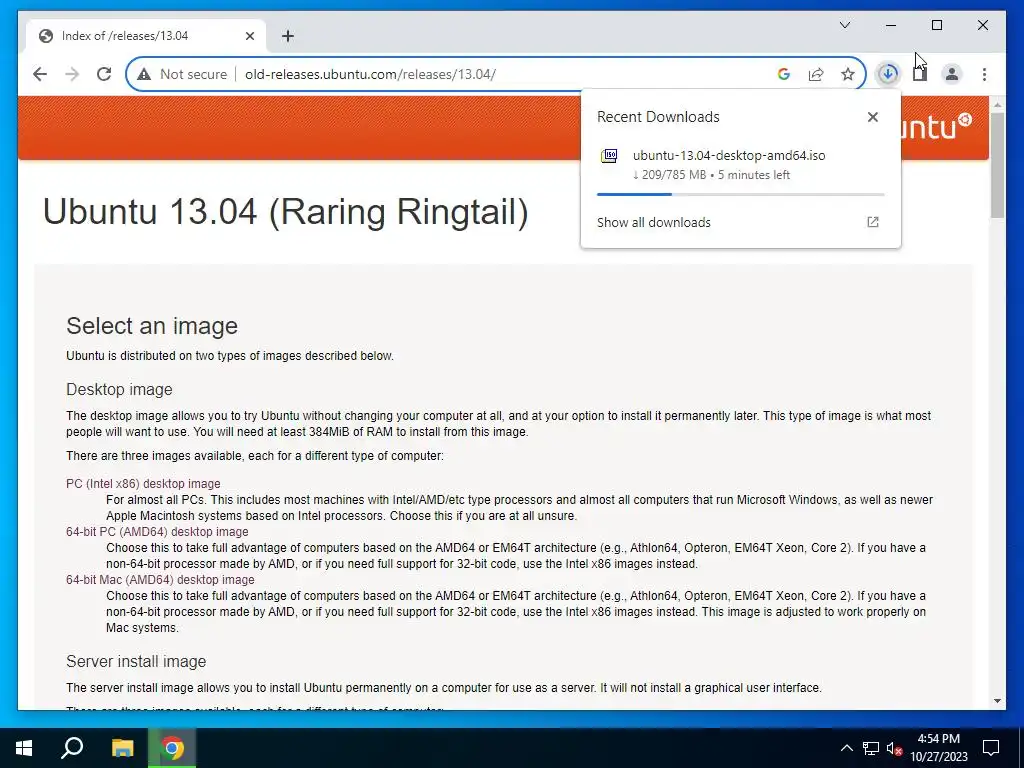Click the Ubuntu 13.04 (Raring Ringtail) heading

coord(285,212)
